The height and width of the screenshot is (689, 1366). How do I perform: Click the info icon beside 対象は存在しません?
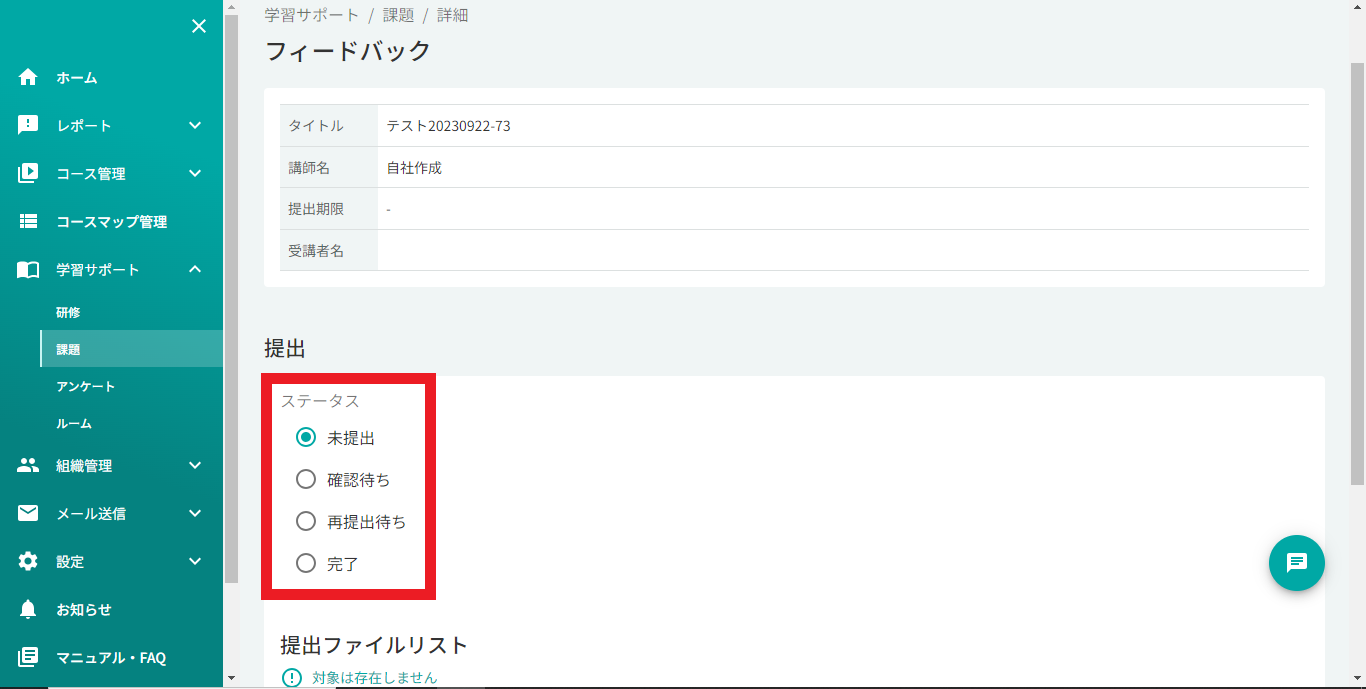click(291, 677)
